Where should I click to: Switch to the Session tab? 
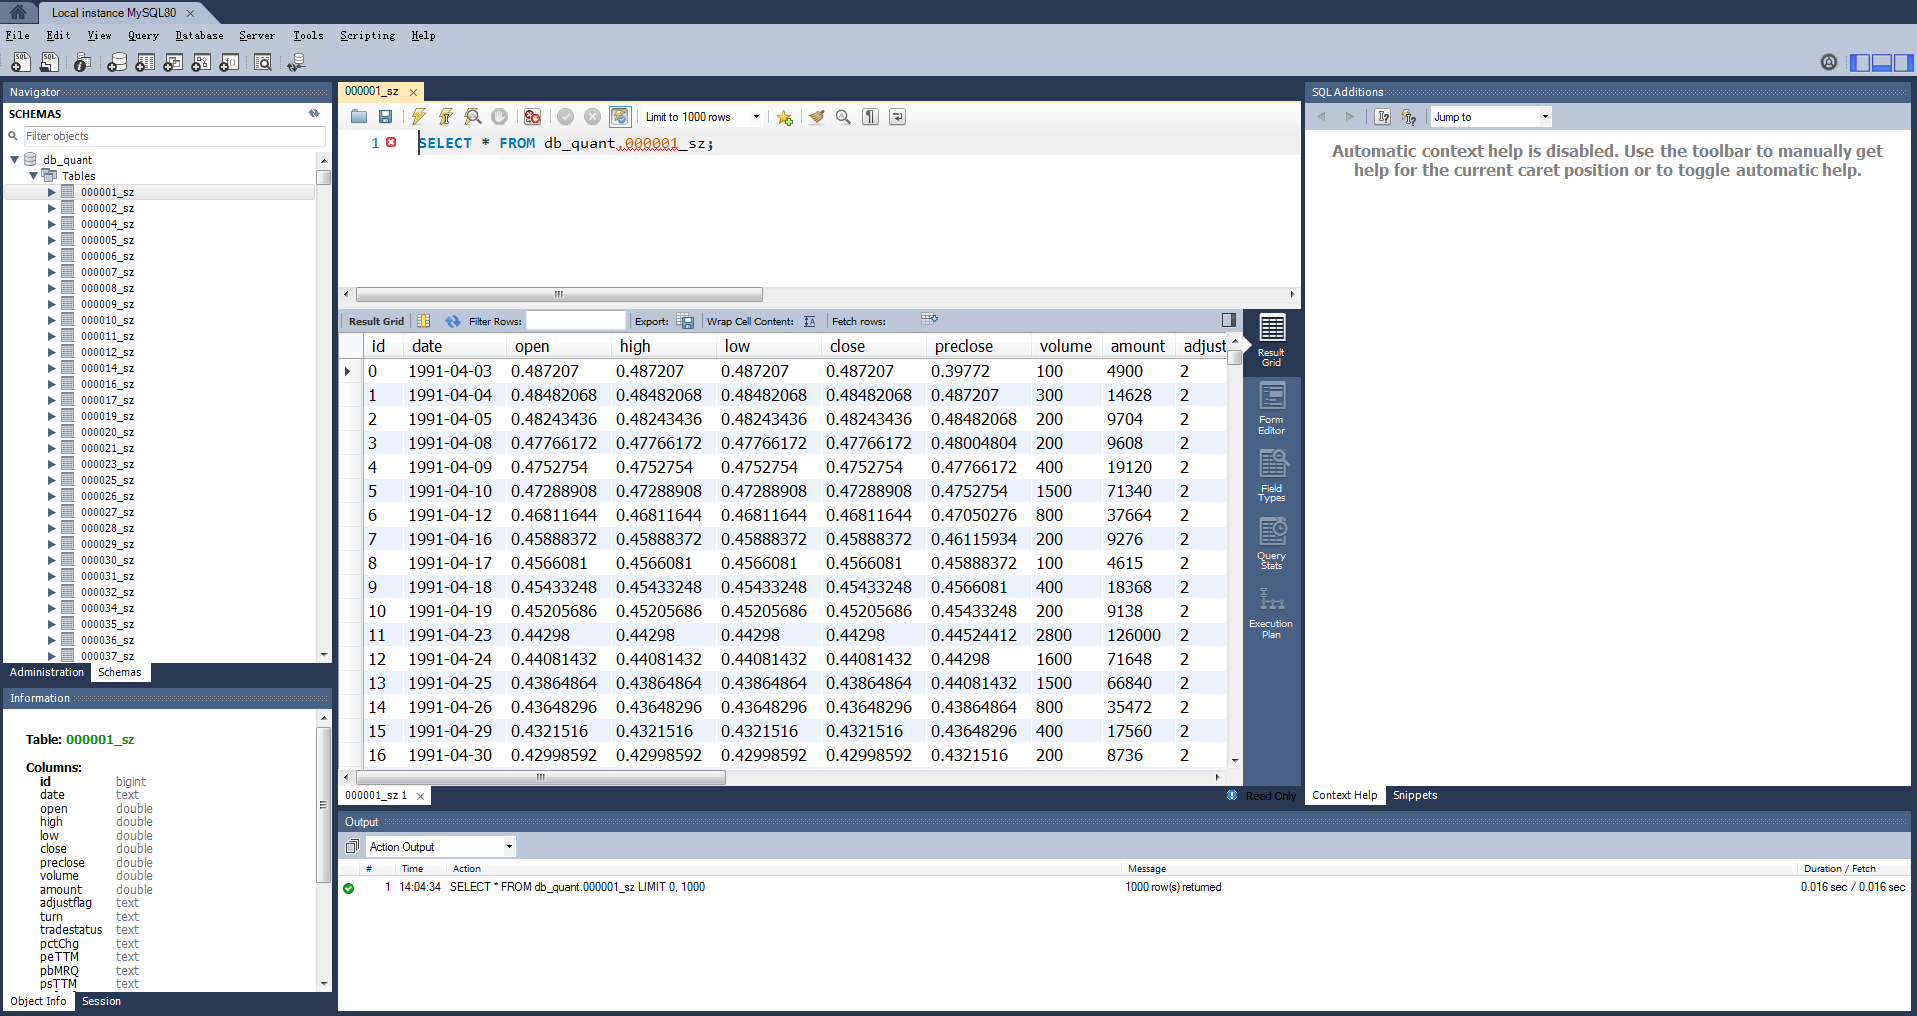pyautogui.click(x=101, y=1001)
